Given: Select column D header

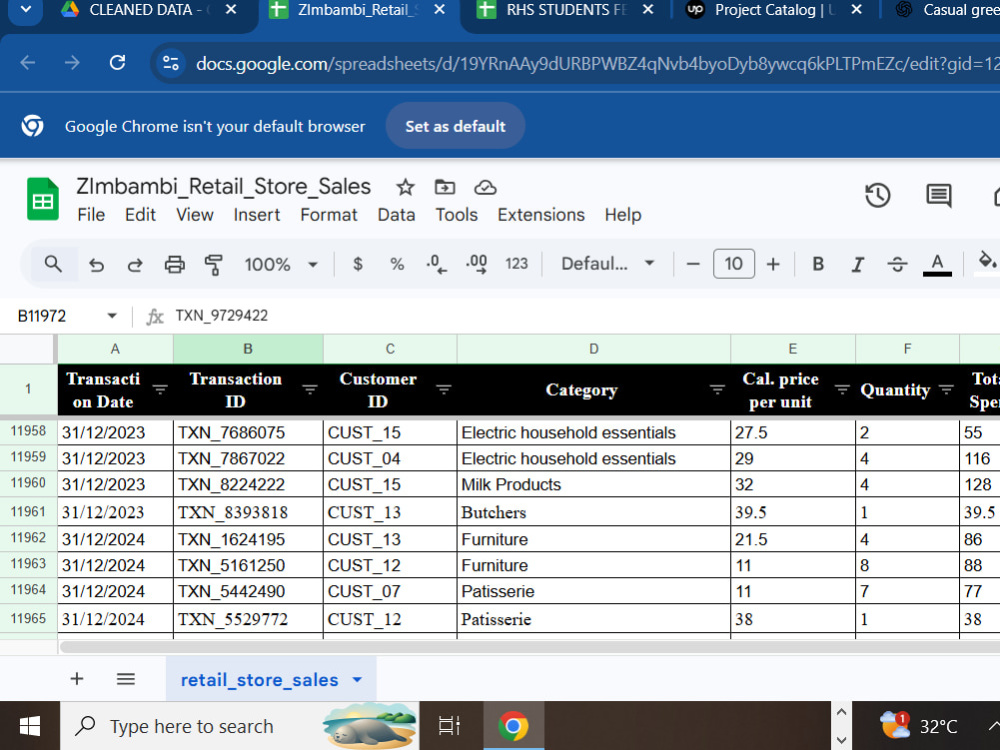Looking at the screenshot, I should click(x=593, y=349).
